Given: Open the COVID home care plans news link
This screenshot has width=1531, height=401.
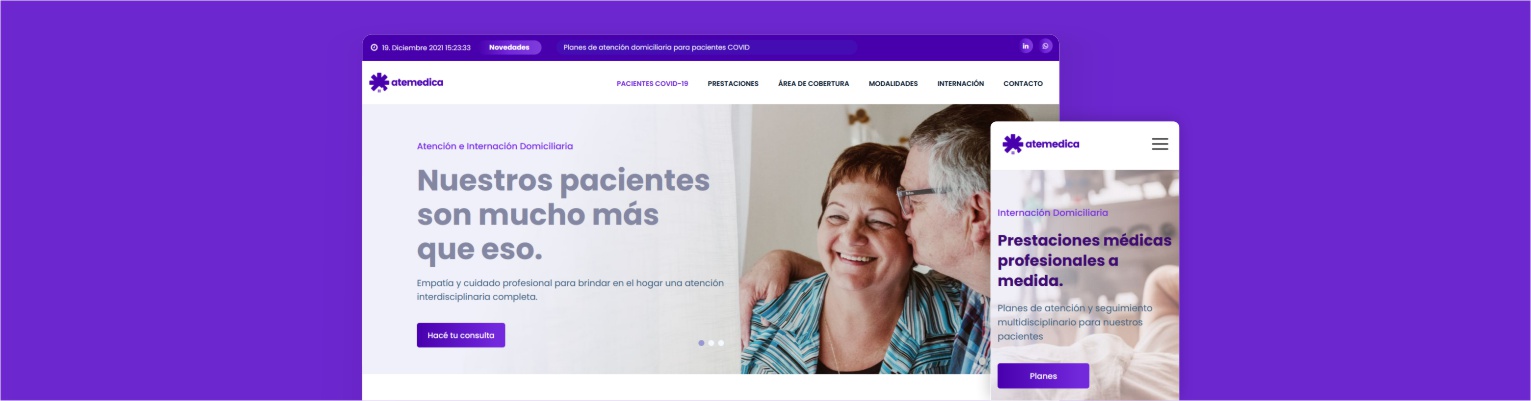Looking at the screenshot, I should click(656, 47).
